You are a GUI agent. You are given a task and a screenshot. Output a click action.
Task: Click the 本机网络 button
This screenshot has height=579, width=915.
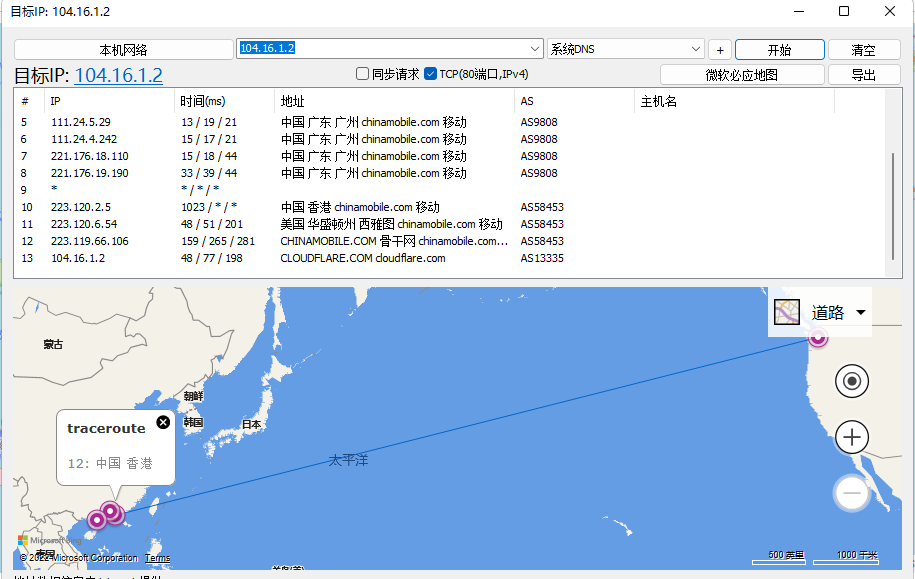tap(123, 50)
